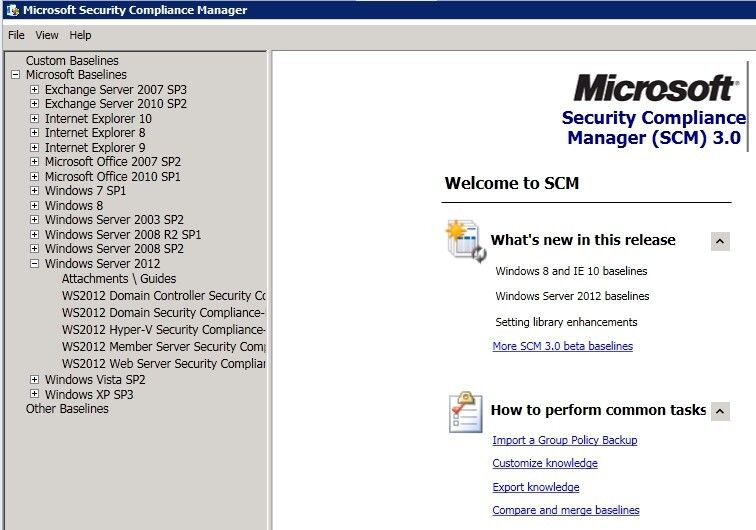Open the View menu
This screenshot has width=756, height=530.
47,35
